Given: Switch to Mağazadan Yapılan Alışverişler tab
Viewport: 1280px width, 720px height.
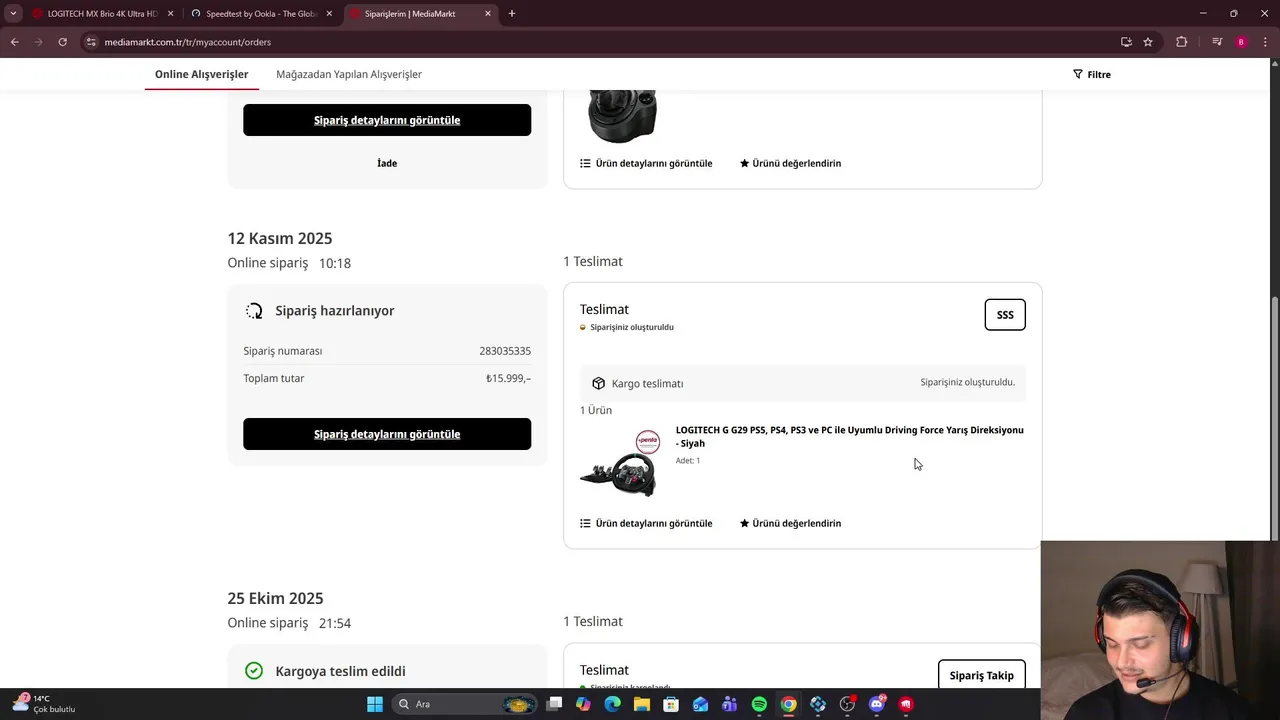Looking at the screenshot, I should tap(349, 74).
